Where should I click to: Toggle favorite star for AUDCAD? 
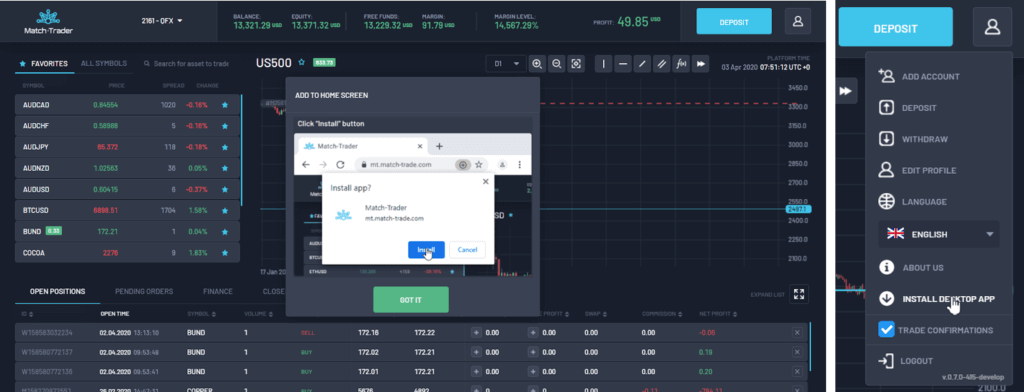tap(225, 105)
